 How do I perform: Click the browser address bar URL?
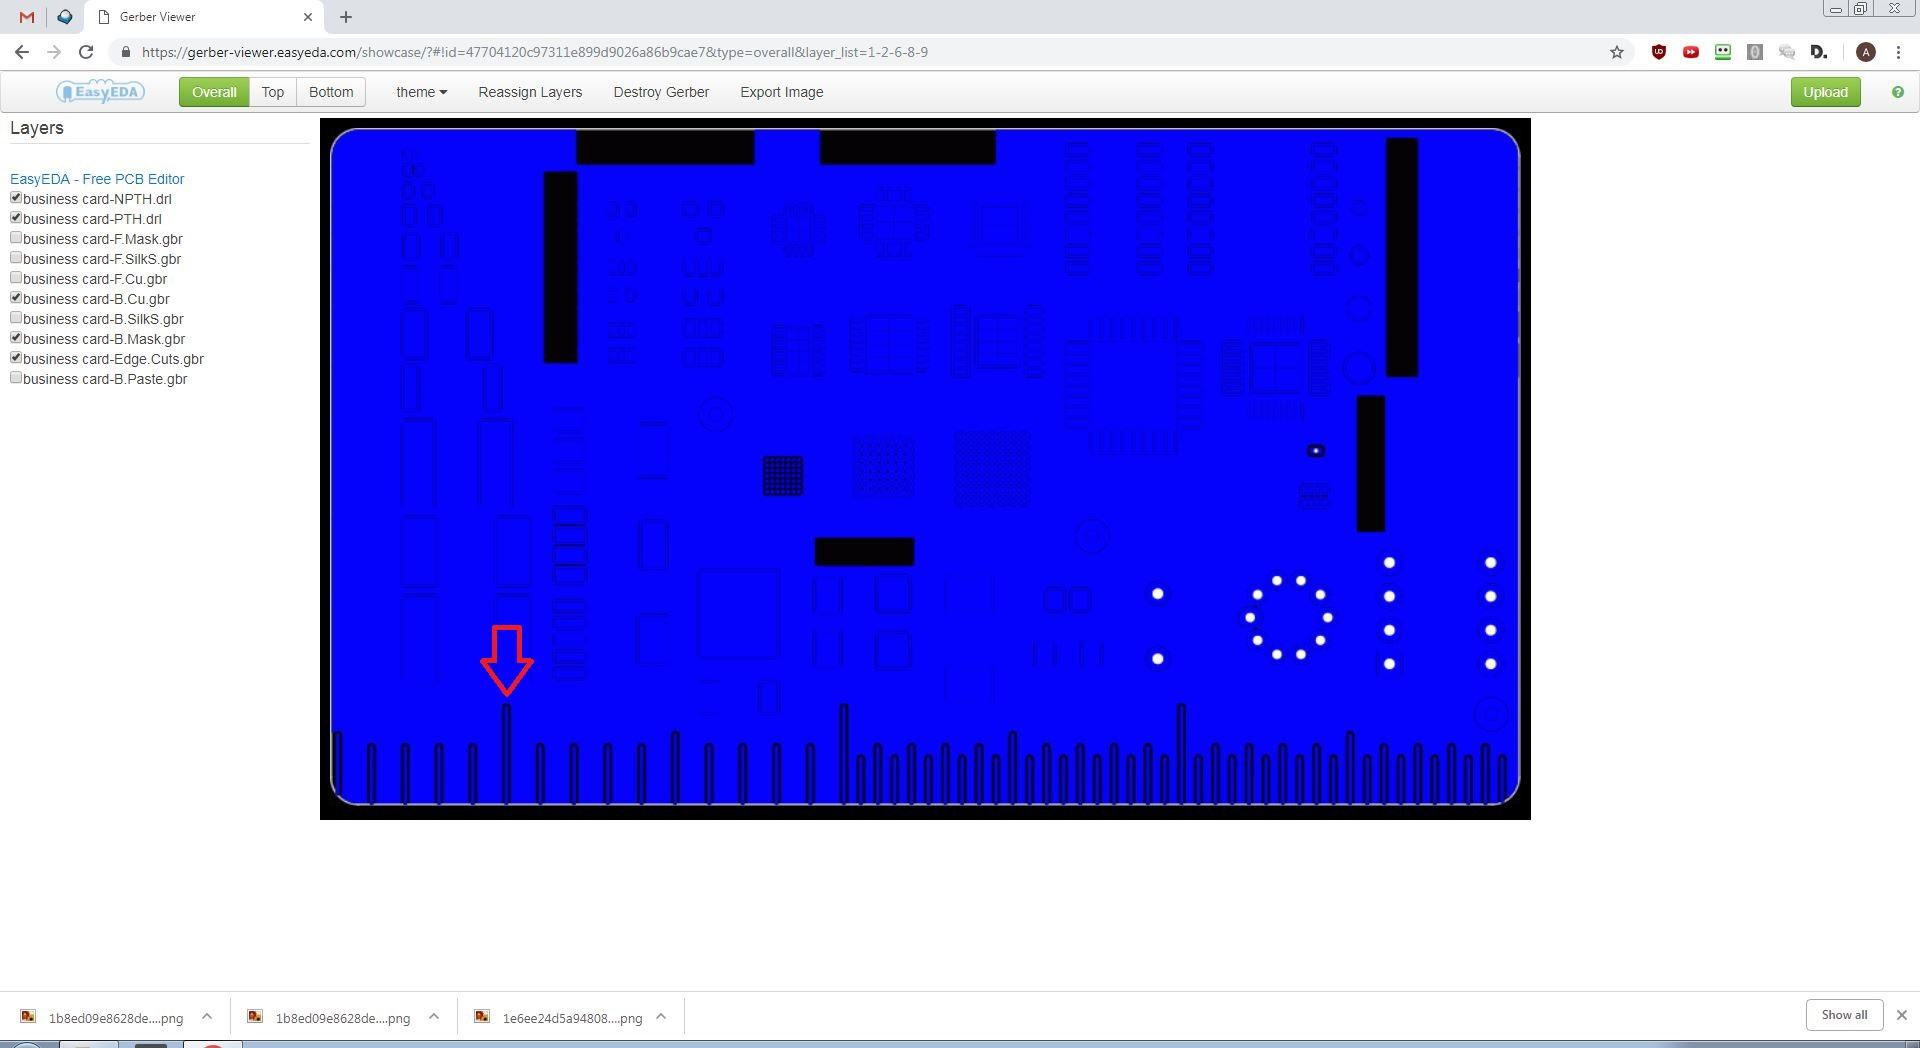click(x=535, y=52)
